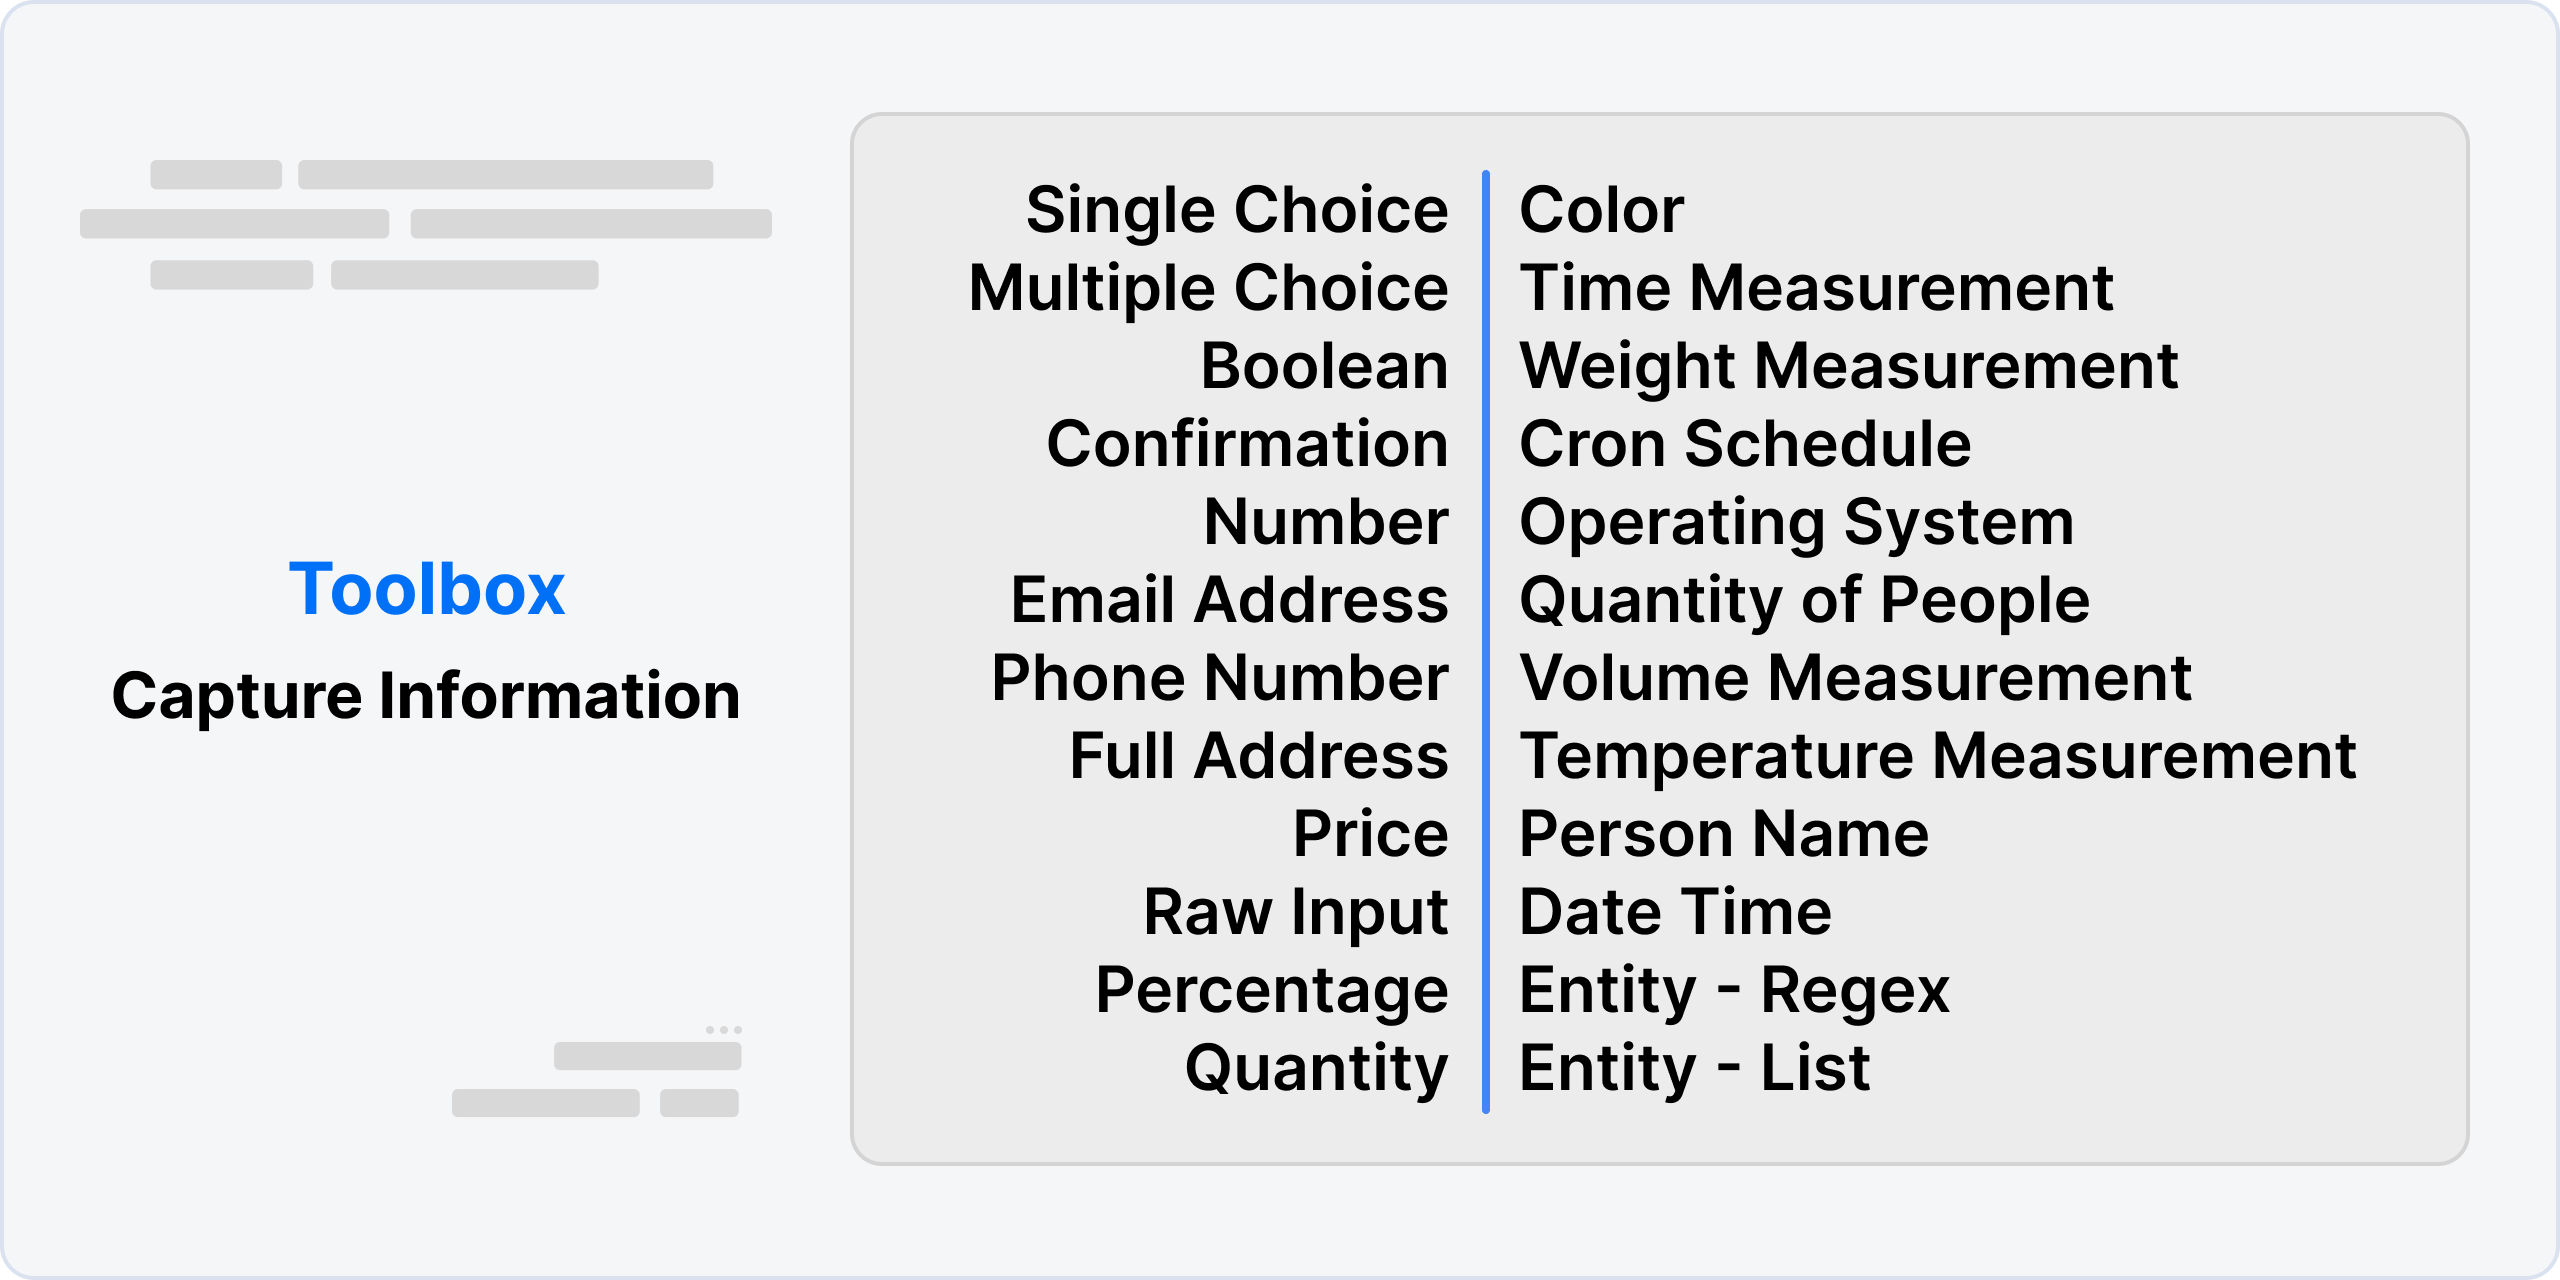
Task: Click the Cron Schedule entry
Action: coord(1745,444)
